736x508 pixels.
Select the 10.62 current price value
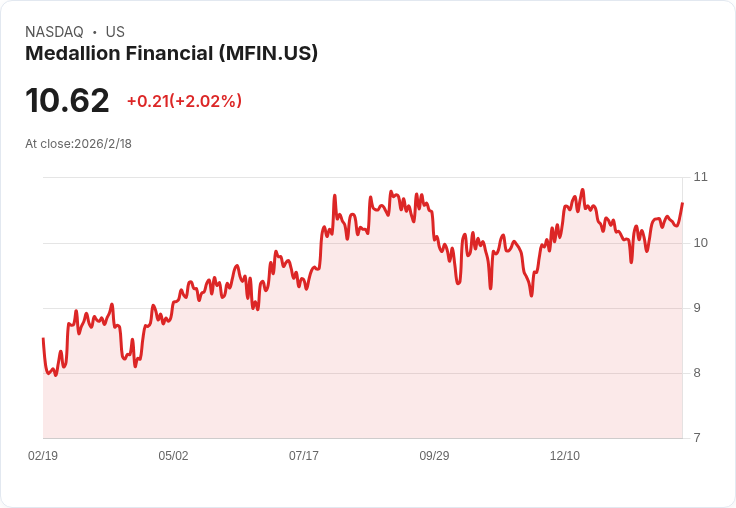click(x=67, y=100)
